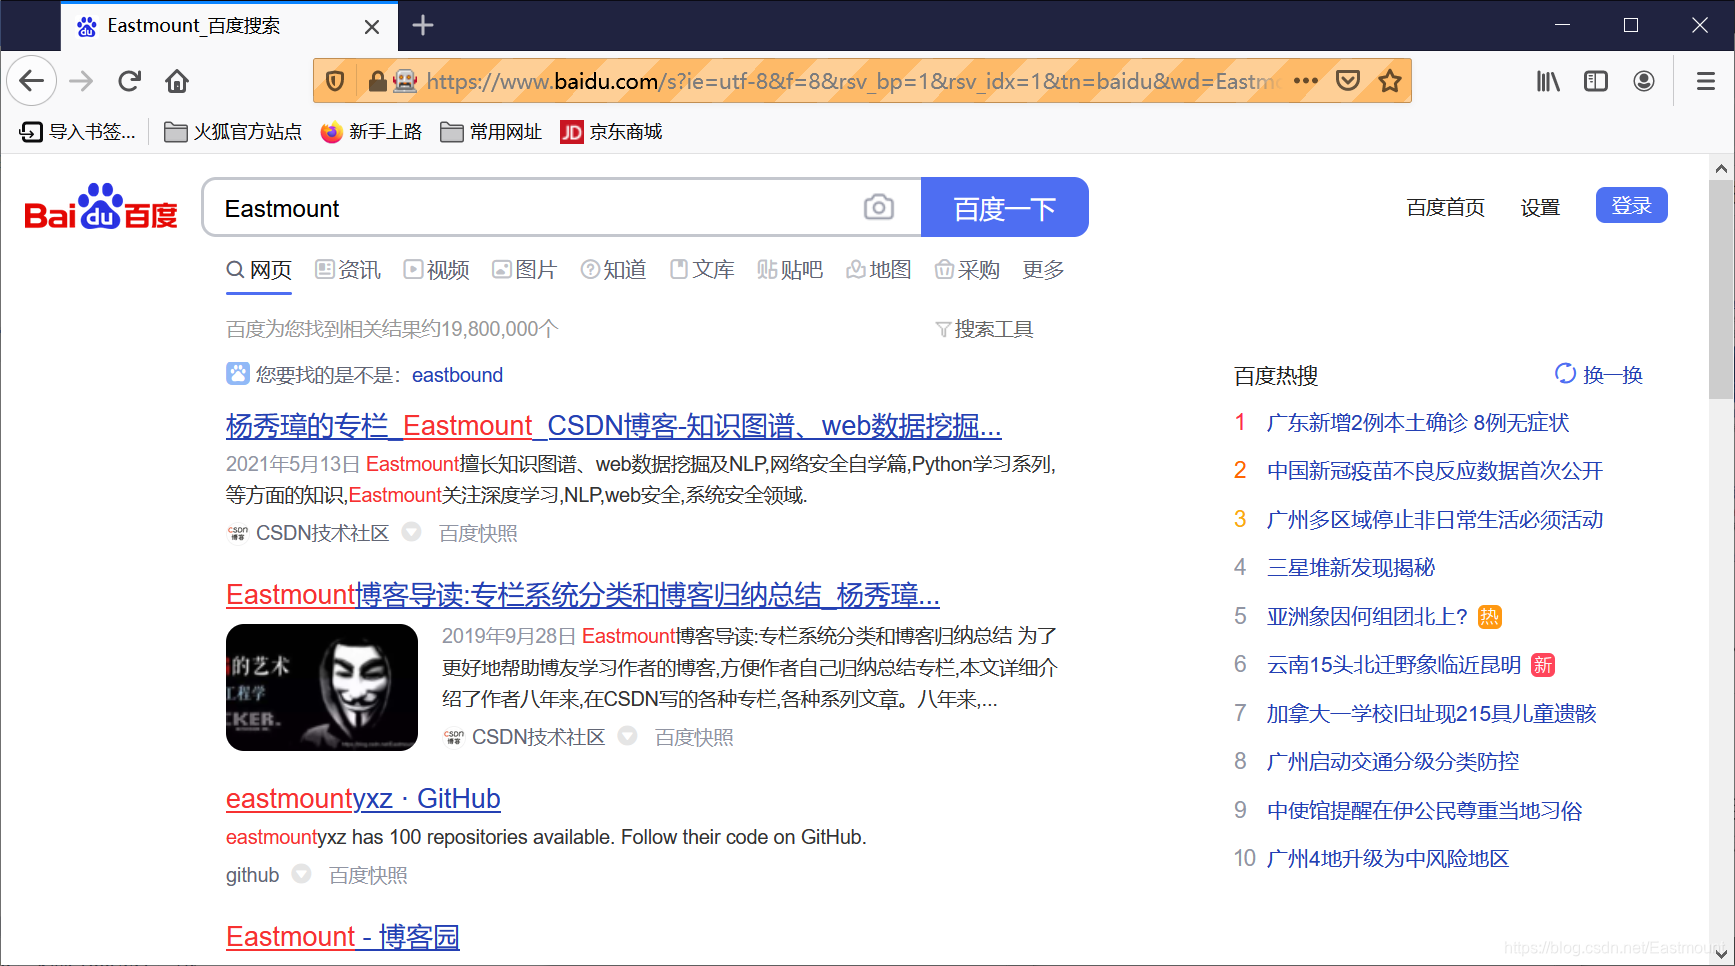This screenshot has height=966, width=1735.
Task: Switch to the 贴吧 tab
Action: pyautogui.click(x=790, y=270)
